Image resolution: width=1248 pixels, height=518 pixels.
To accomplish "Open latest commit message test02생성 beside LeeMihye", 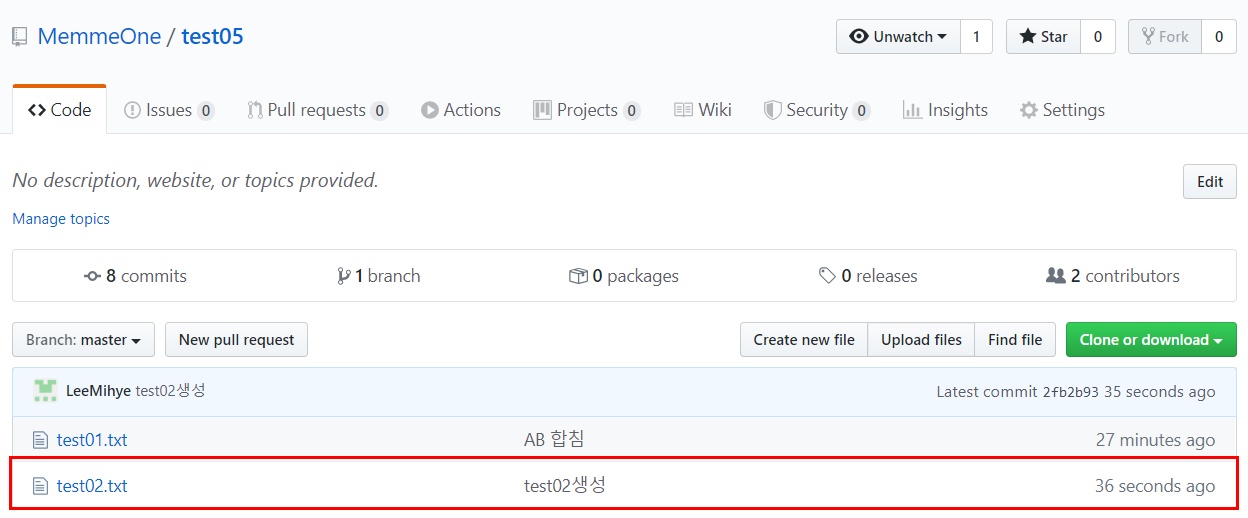I will point(170,391).
